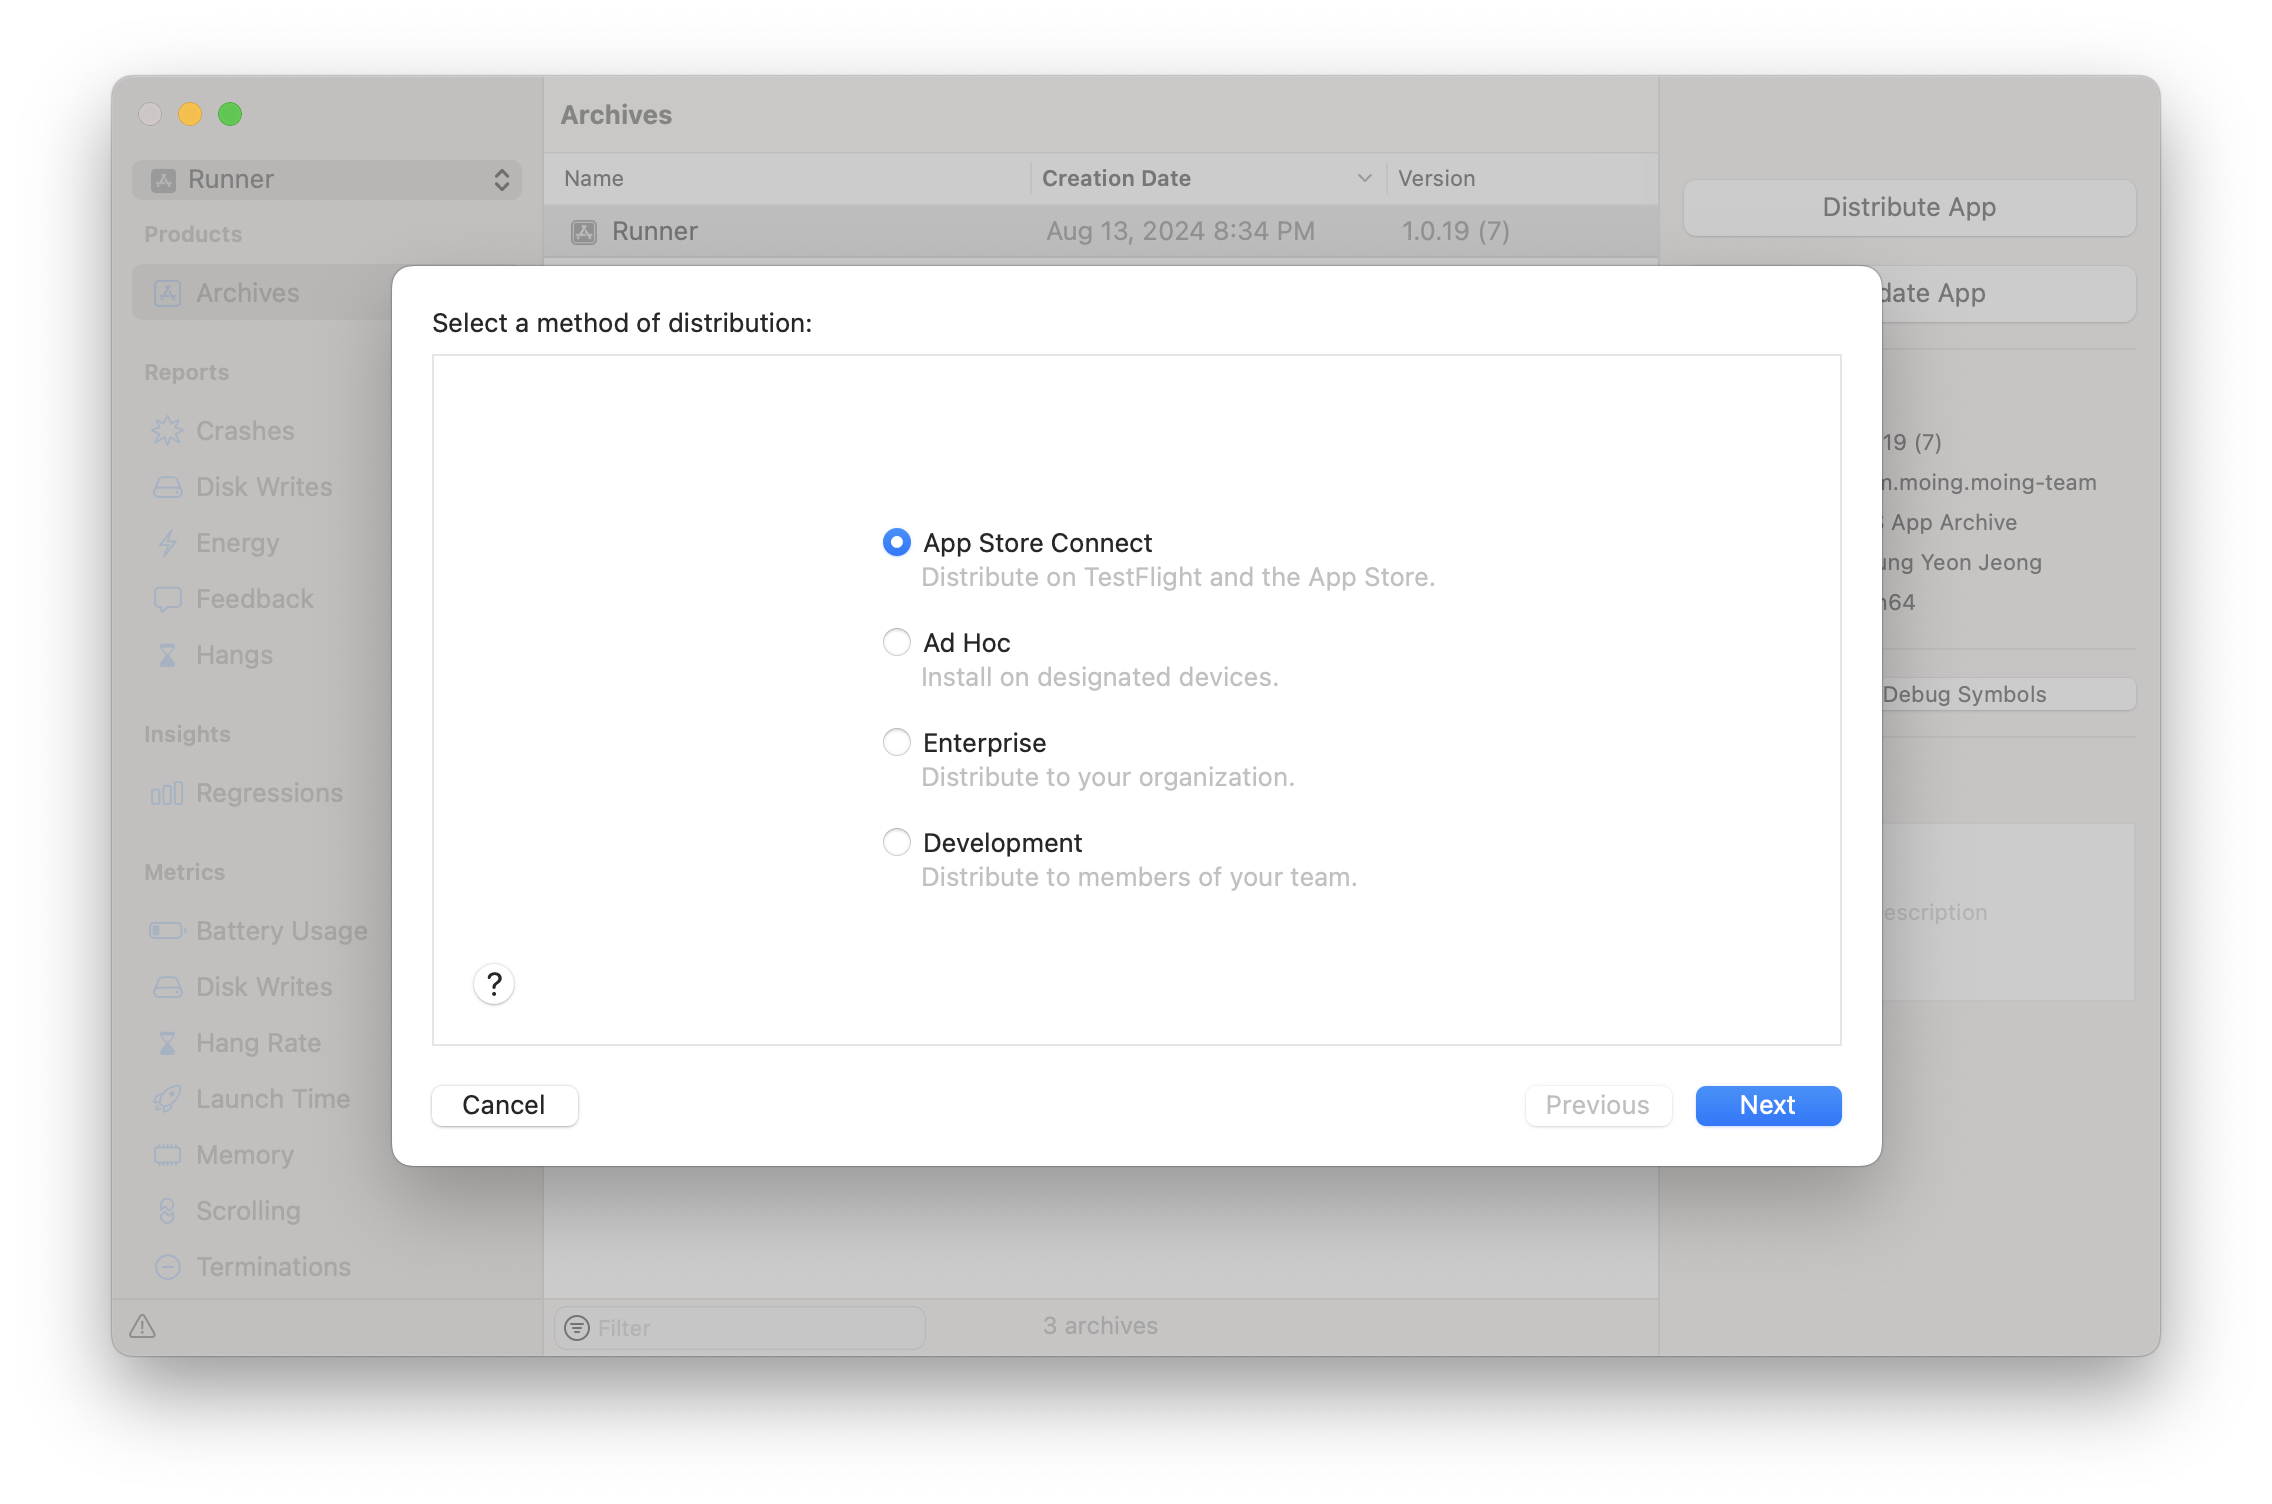Click the green zoom window button
The height and width of the screenshot is (1504, 2272).
coord(230,114)
